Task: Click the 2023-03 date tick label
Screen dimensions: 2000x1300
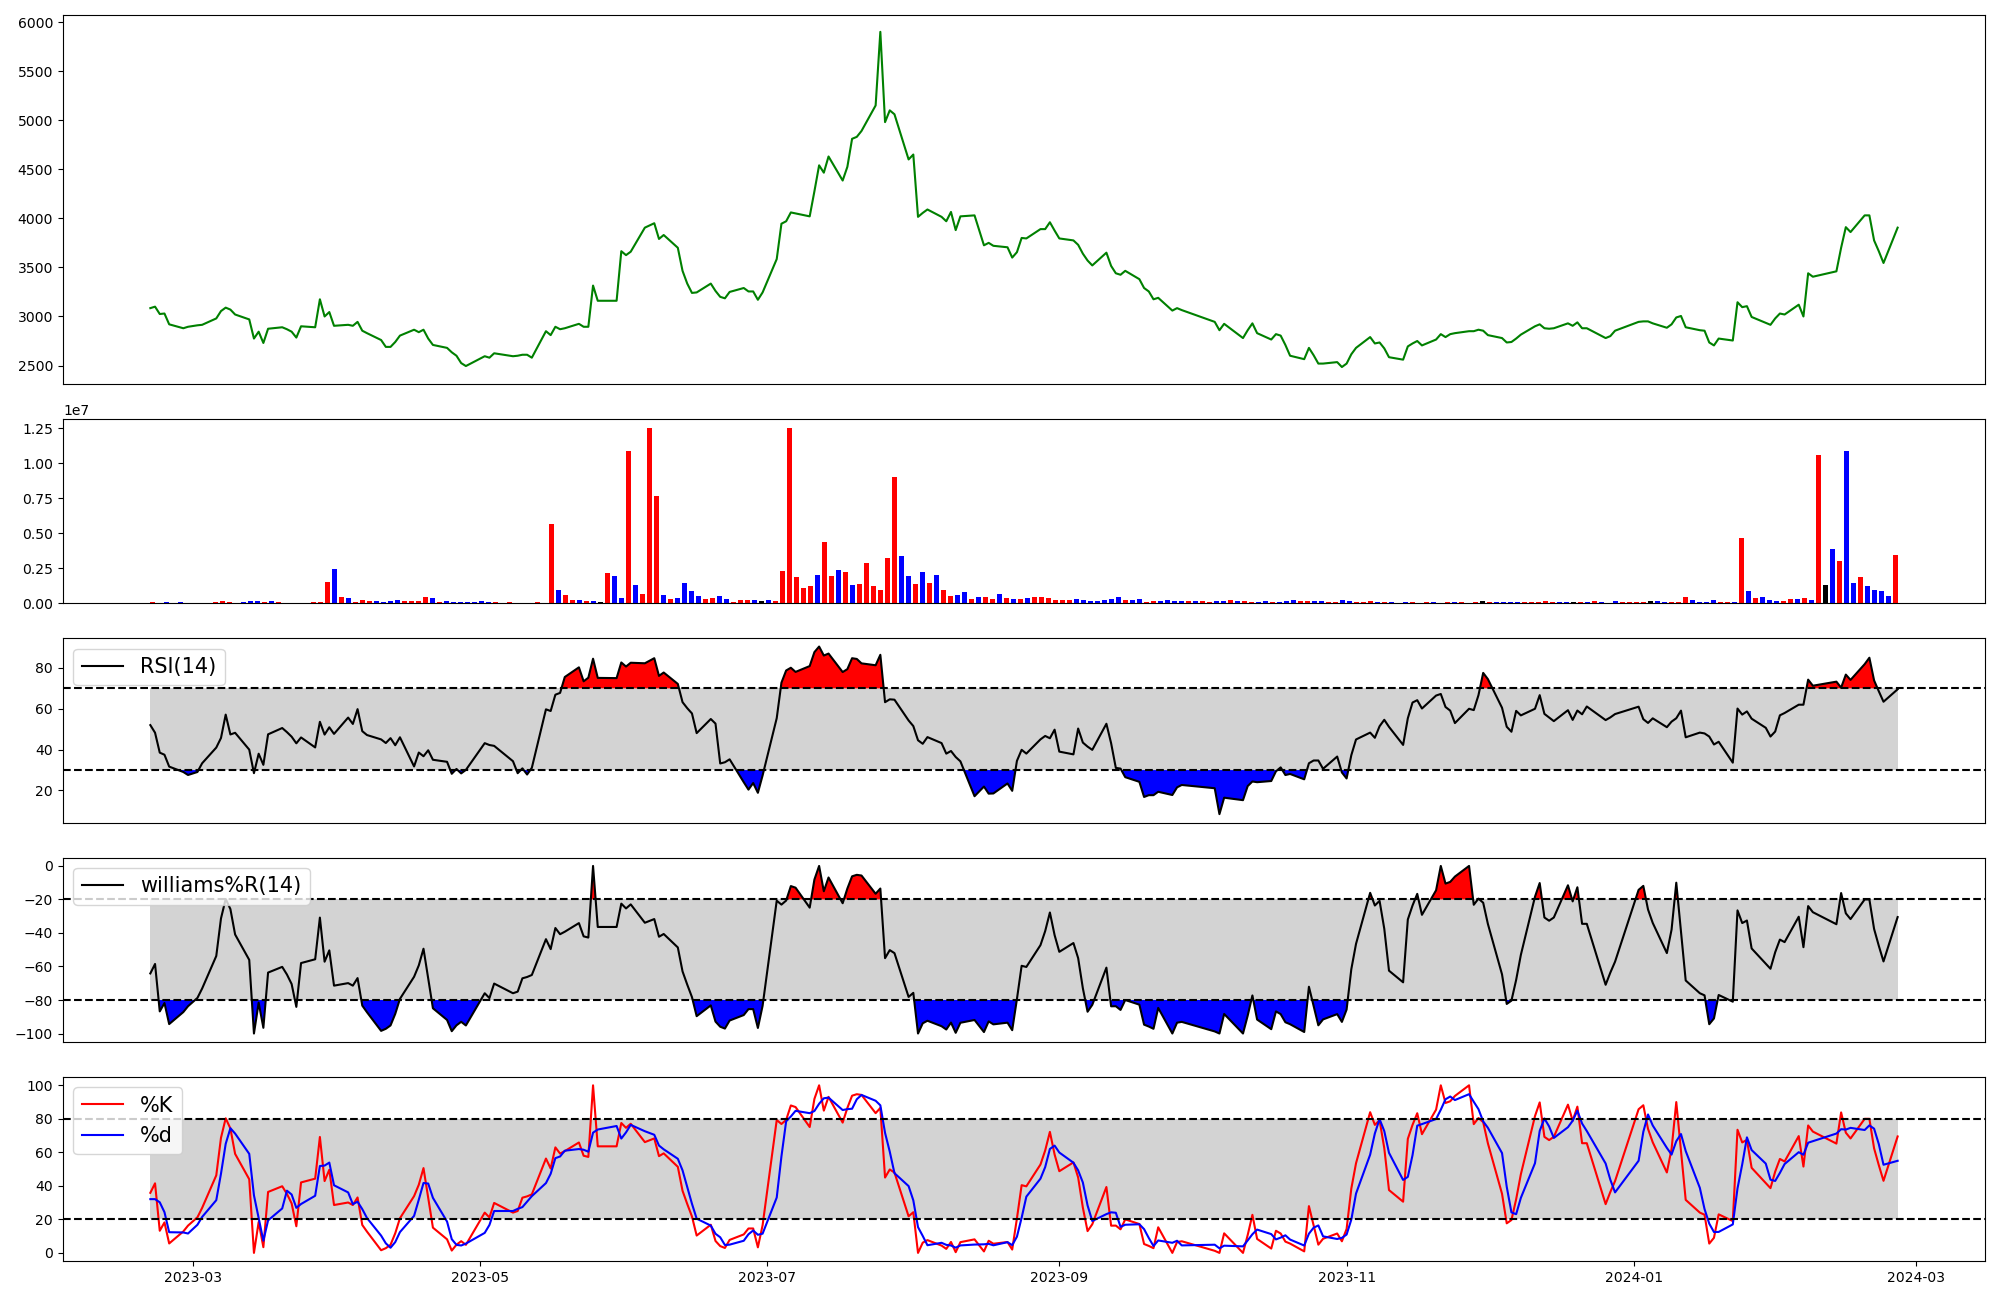Action: tap(192, 1277)
